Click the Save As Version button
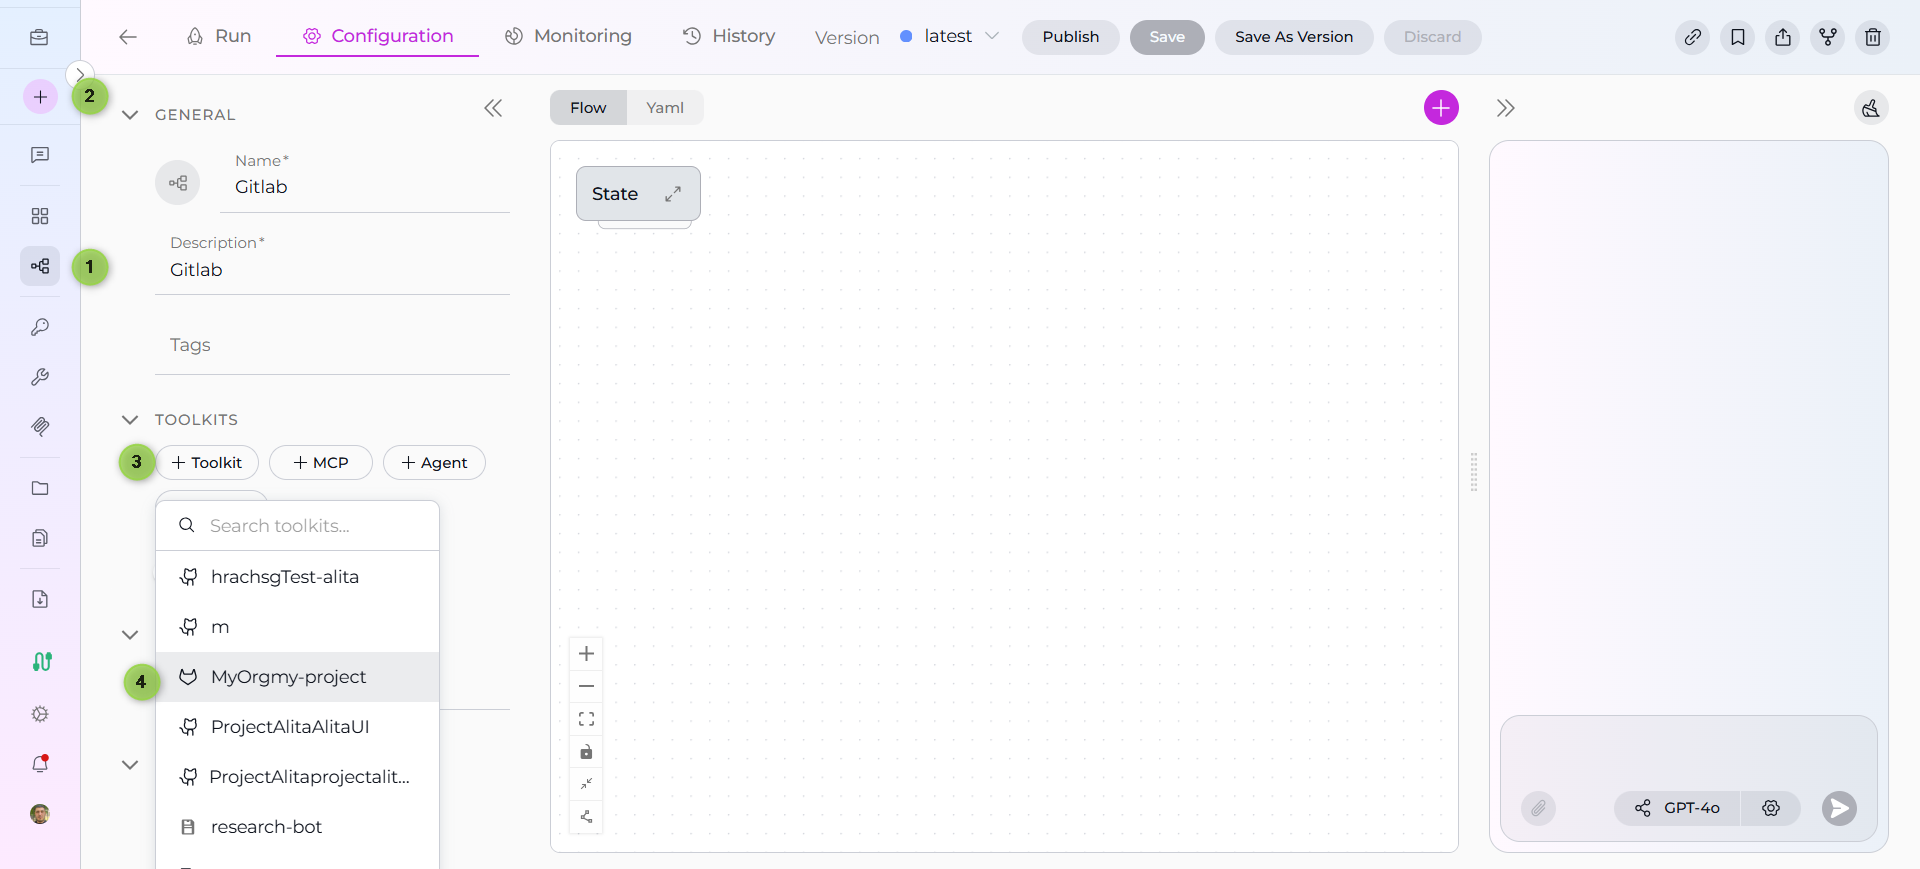 1293,37
